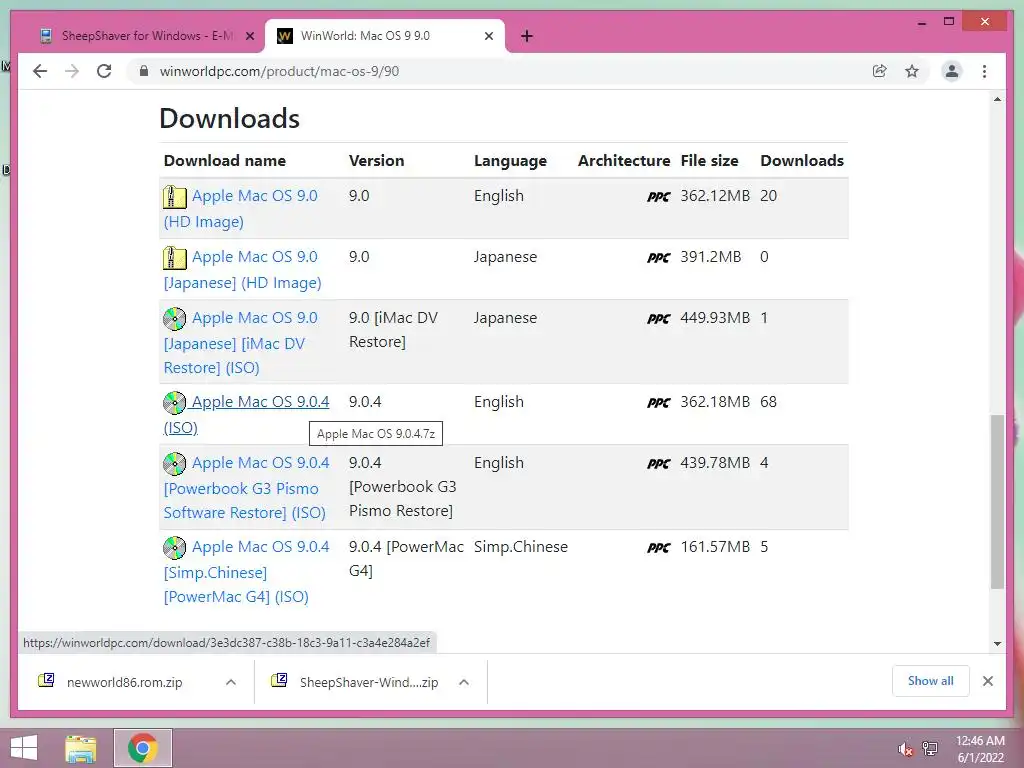Select the WinWorld: Mac OS 9 9.0 tab
The image size is (1024, 768).
point(385,36)
